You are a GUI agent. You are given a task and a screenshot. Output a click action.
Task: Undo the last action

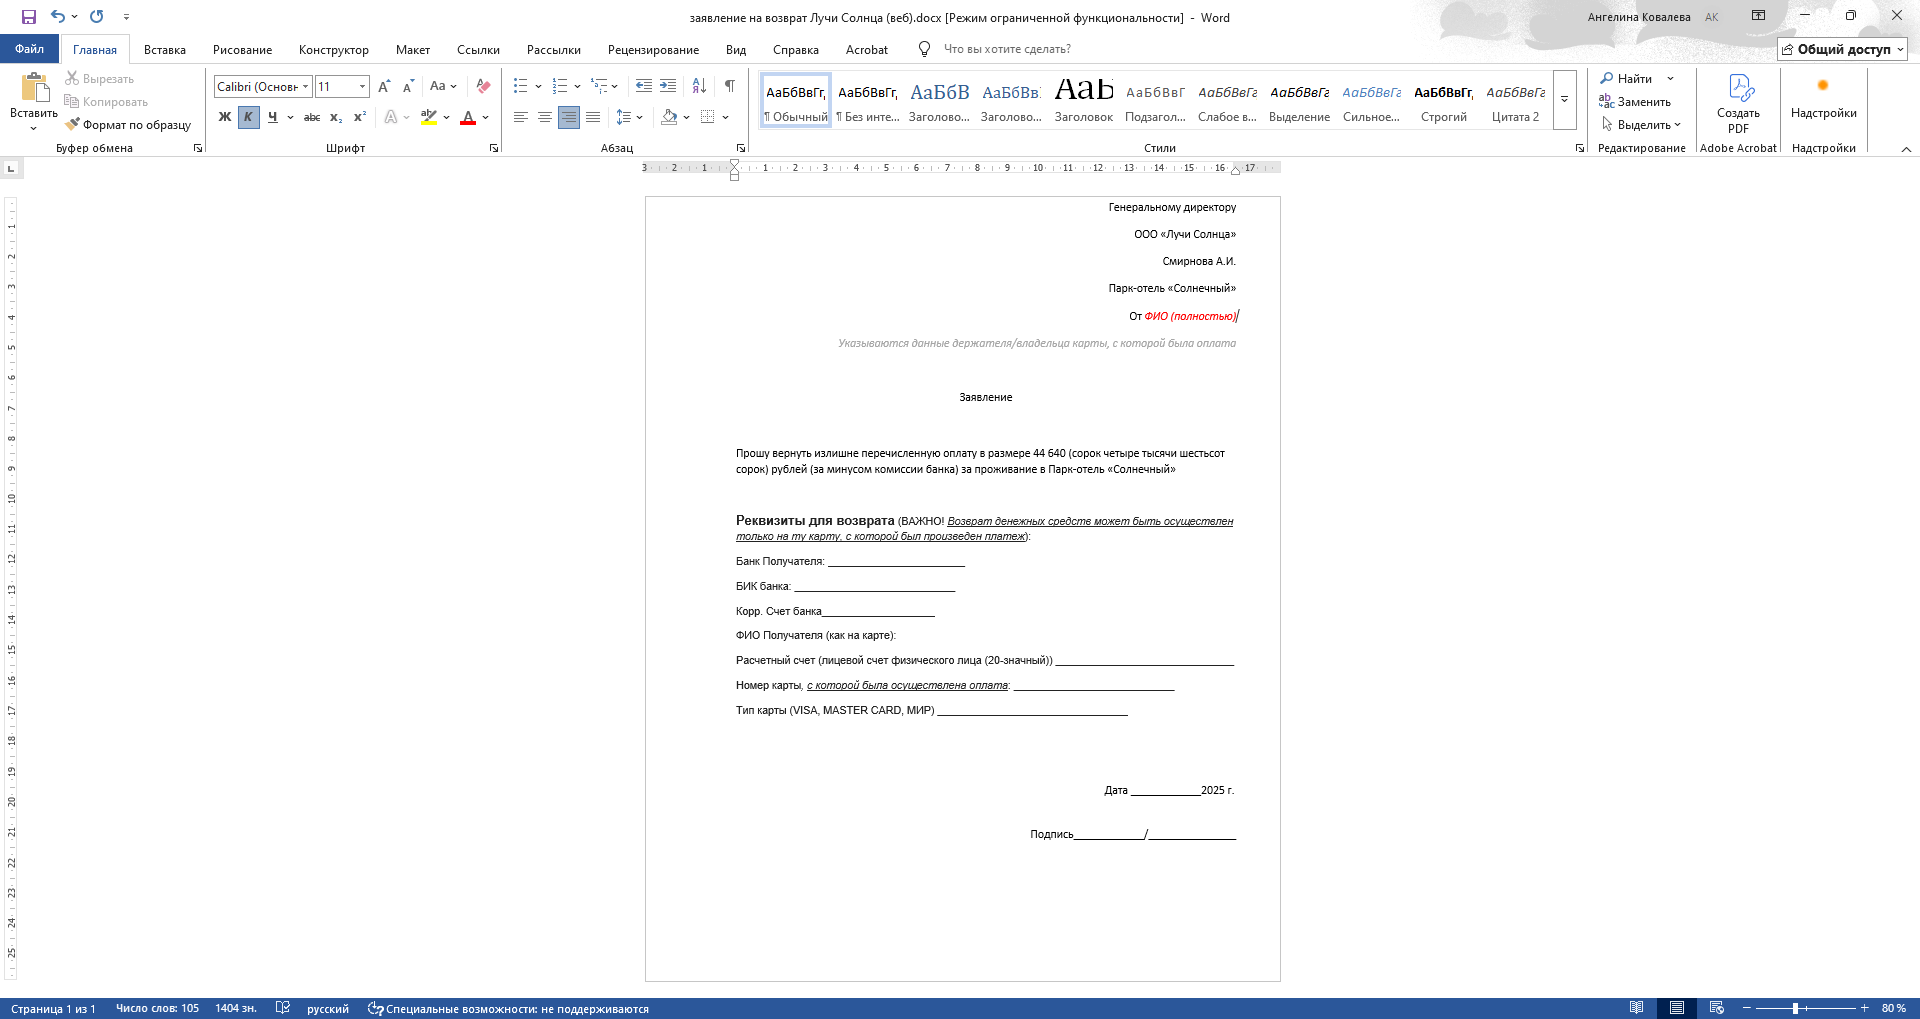(58, 17)
